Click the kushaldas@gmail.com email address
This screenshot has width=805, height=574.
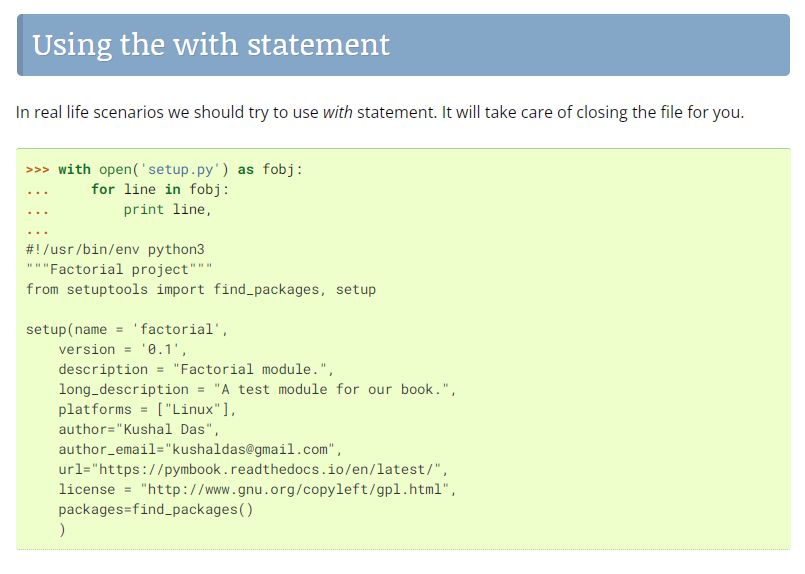coord(253,449)
